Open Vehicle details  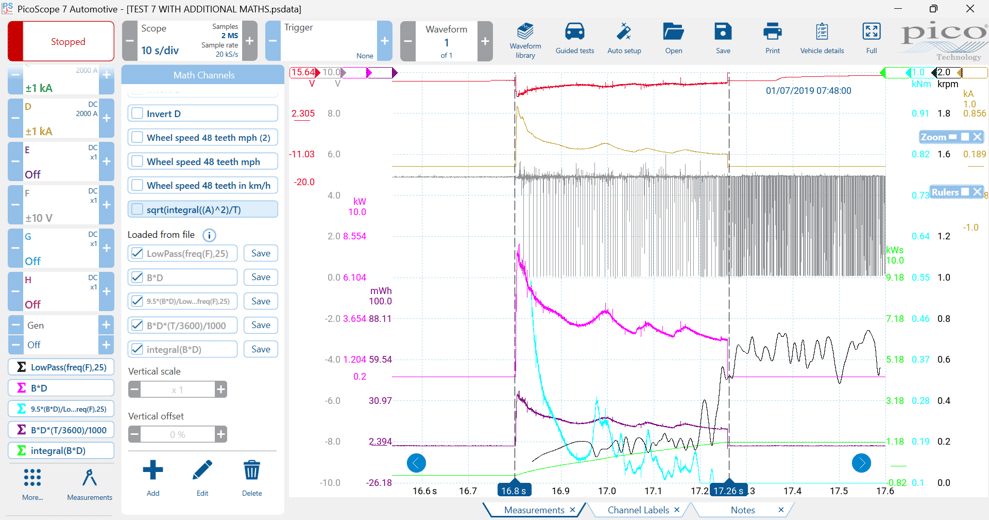822,38
